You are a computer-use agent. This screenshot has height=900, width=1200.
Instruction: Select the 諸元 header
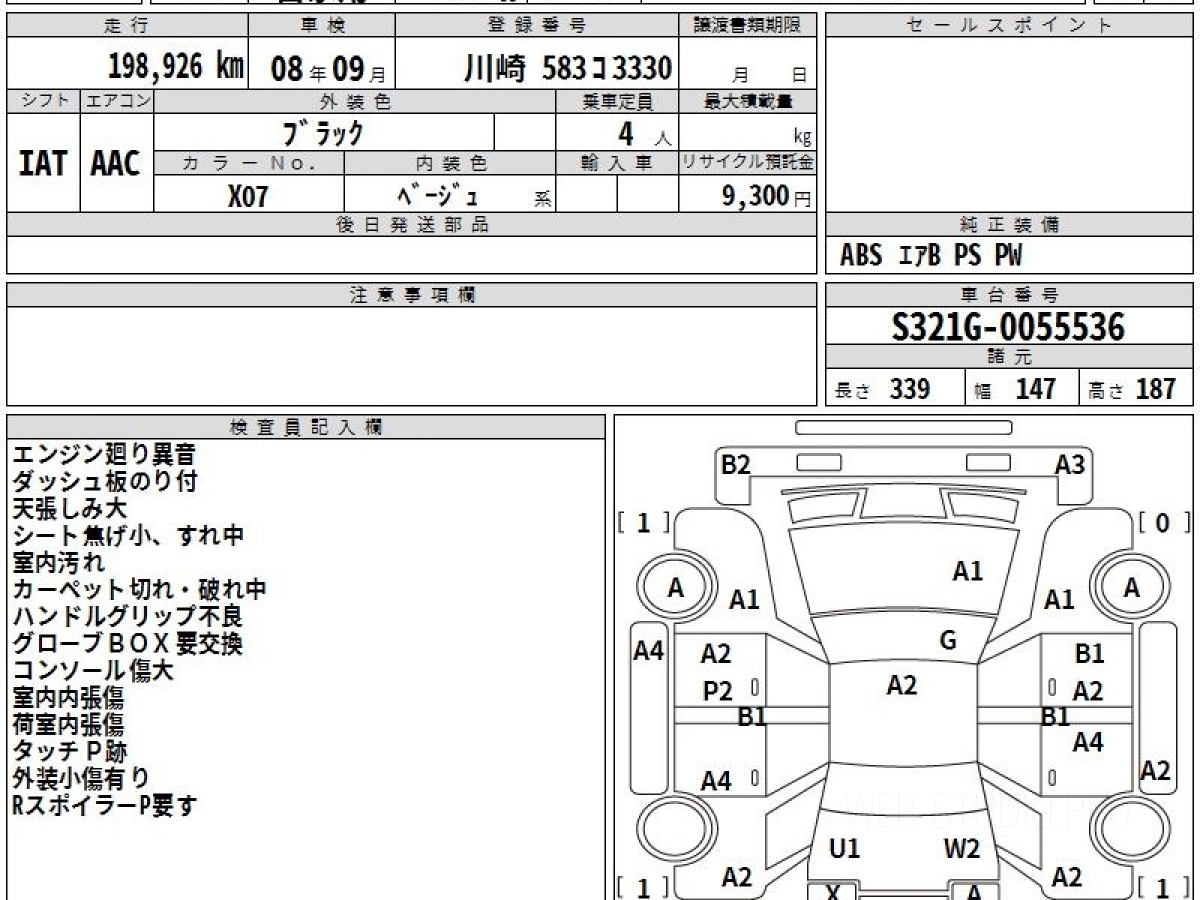[x=1010, y=357]
